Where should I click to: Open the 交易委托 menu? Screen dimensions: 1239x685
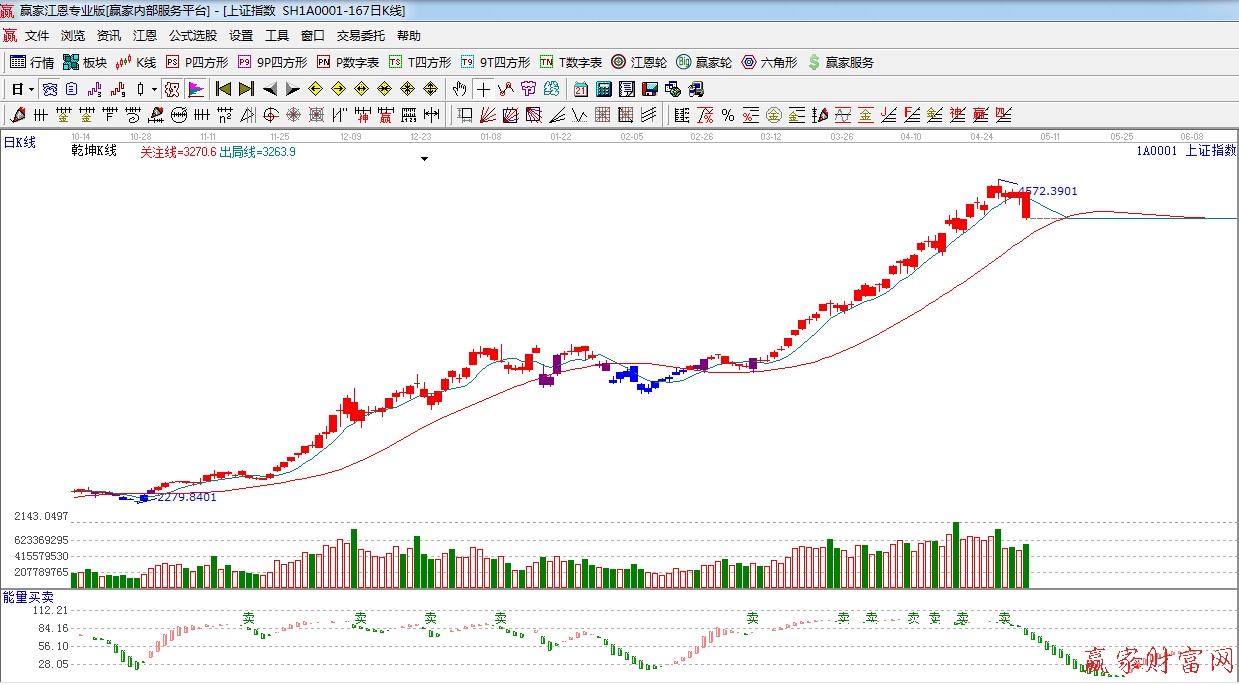(x=360, y=36)
